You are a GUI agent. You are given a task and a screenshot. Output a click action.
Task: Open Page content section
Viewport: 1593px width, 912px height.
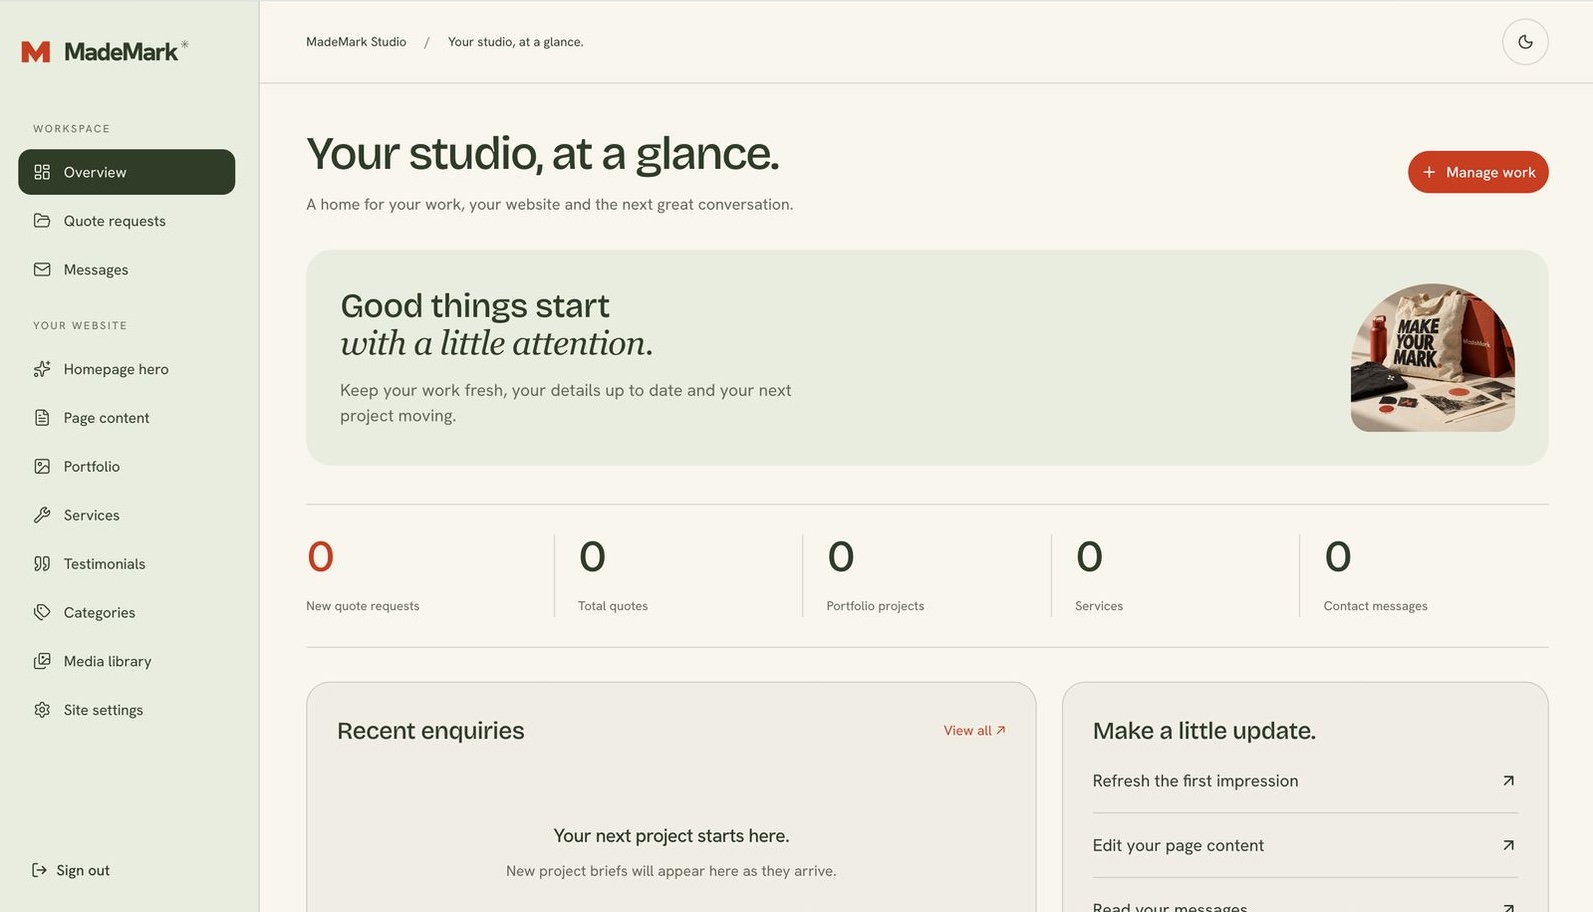pos(127,418)
